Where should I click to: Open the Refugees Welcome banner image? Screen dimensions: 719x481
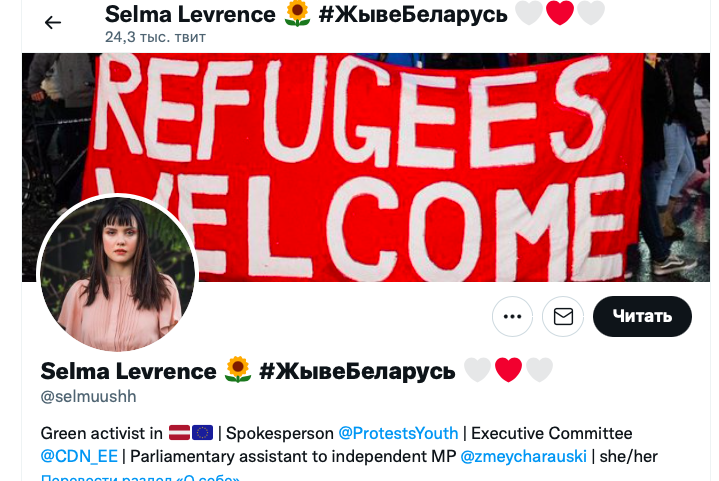(x=366, y=167)
